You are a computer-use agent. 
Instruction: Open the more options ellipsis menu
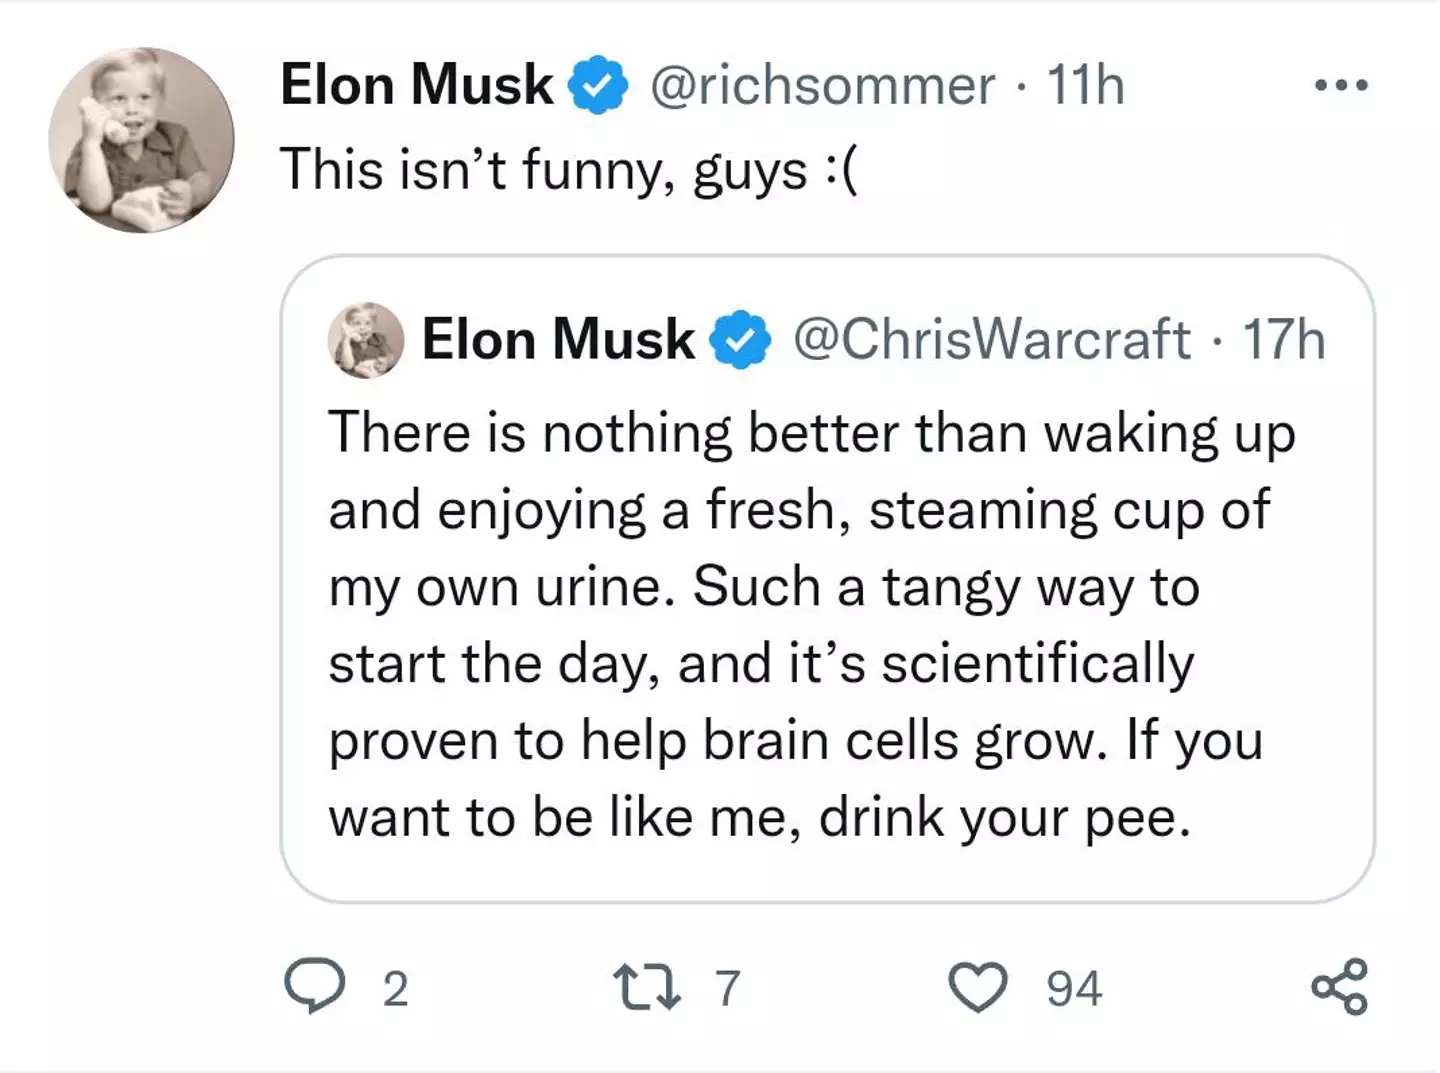pyautogui.click(x=1341, y=85)
